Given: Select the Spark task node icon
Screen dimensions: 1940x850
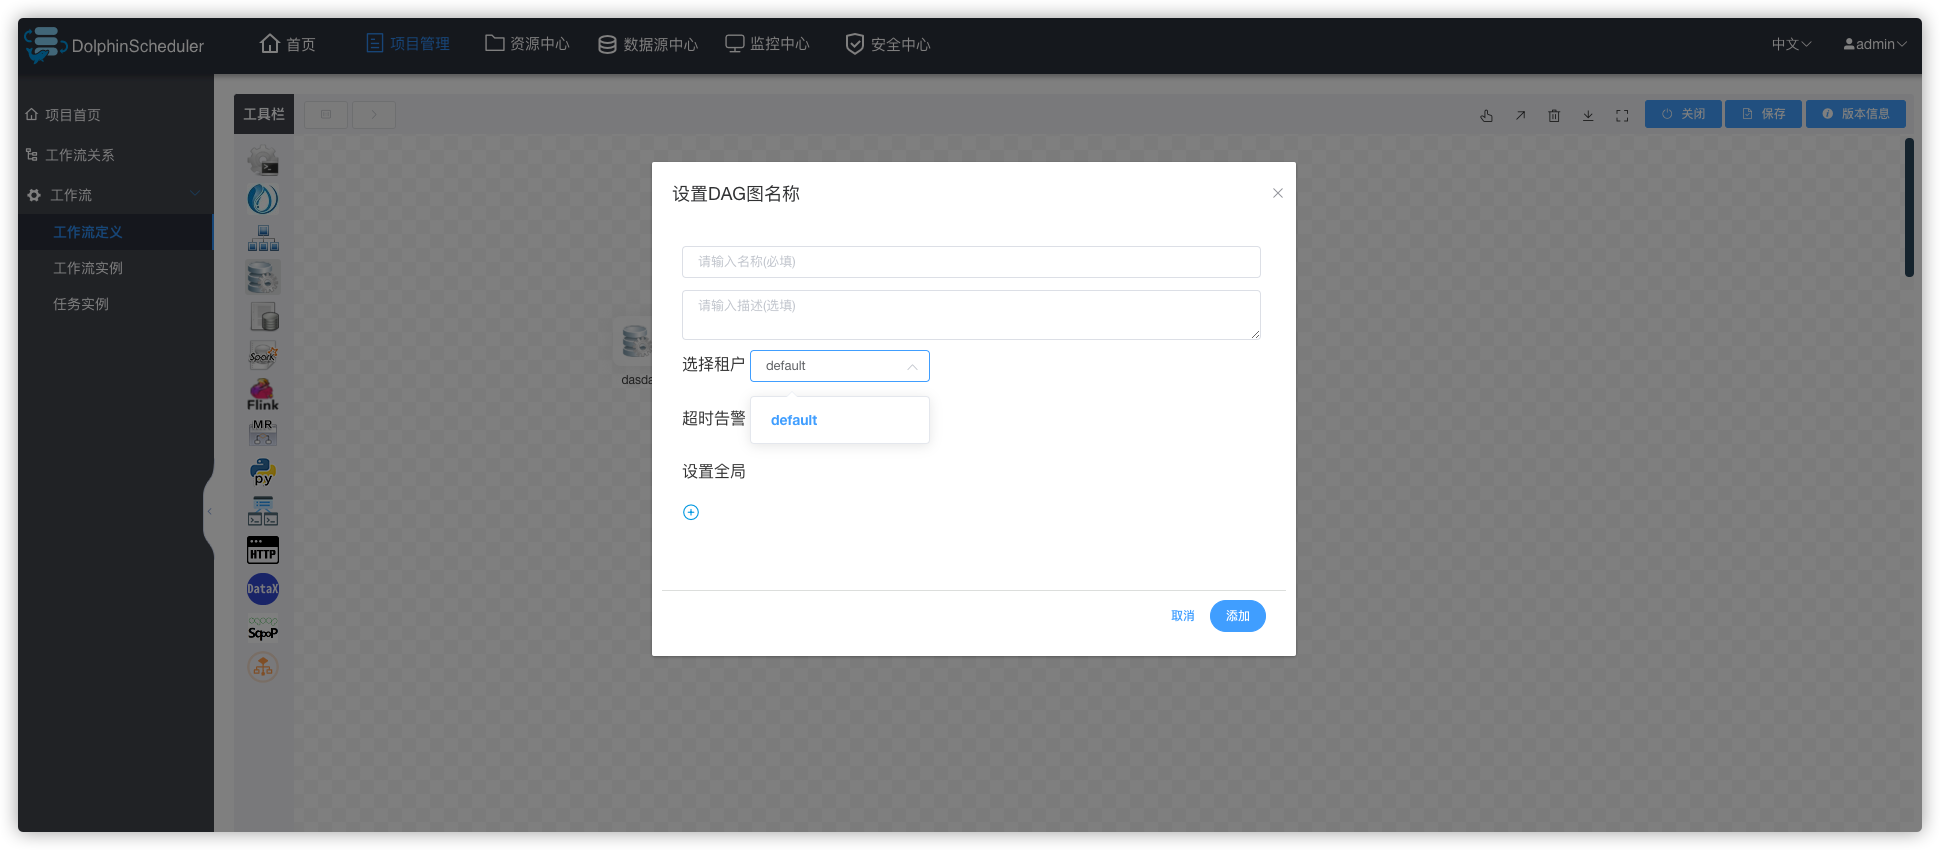Looking at the screenshot, I should pyautogui.click(x=263, y=355).
